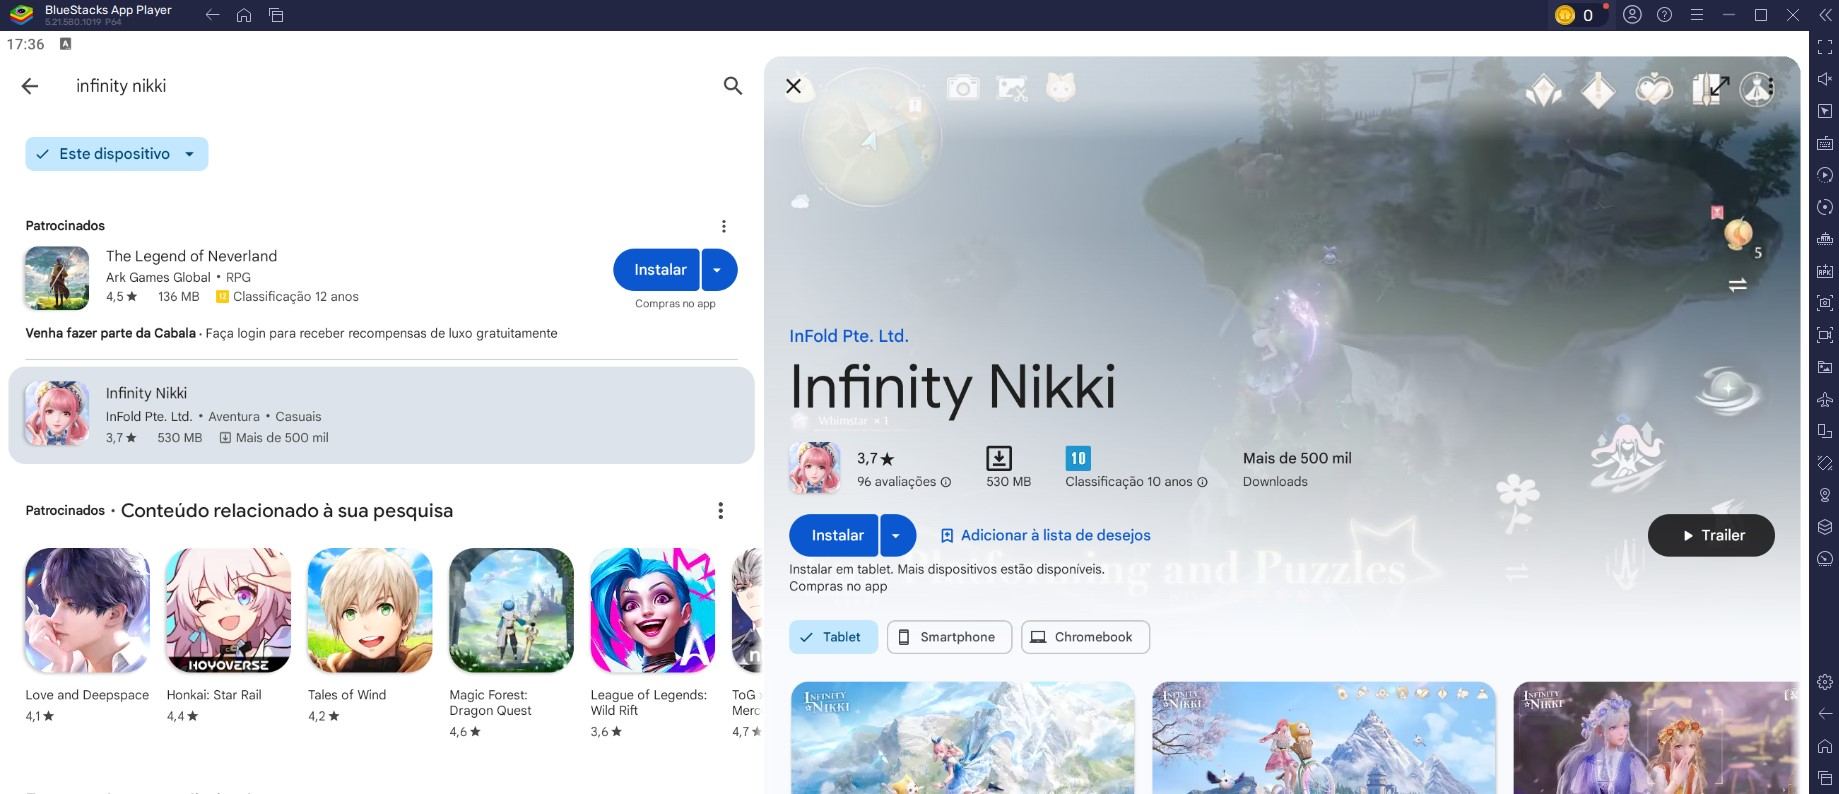The width and height of the screenshot is (1839, 794).
Task: Click BlueStacks title bar back arrow
Action: tap(212, 15)
